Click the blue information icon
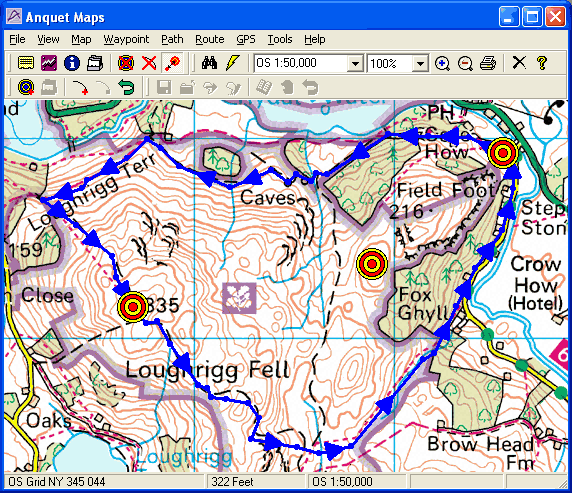The image size is (572, 493). [72, 63]
